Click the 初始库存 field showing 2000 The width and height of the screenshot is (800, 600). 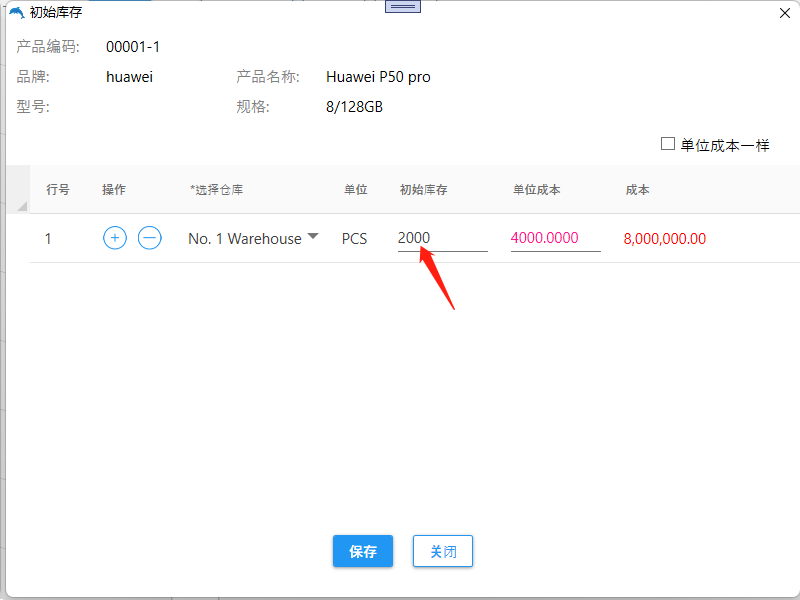click(441, 238)
